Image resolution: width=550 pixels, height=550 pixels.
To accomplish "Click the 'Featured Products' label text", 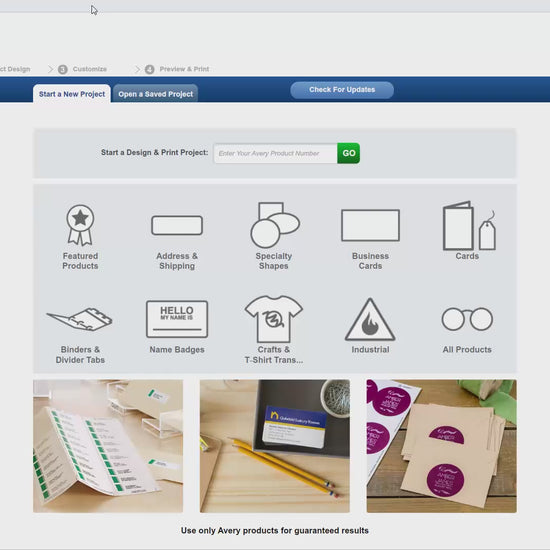I will (x=80, y=261).
